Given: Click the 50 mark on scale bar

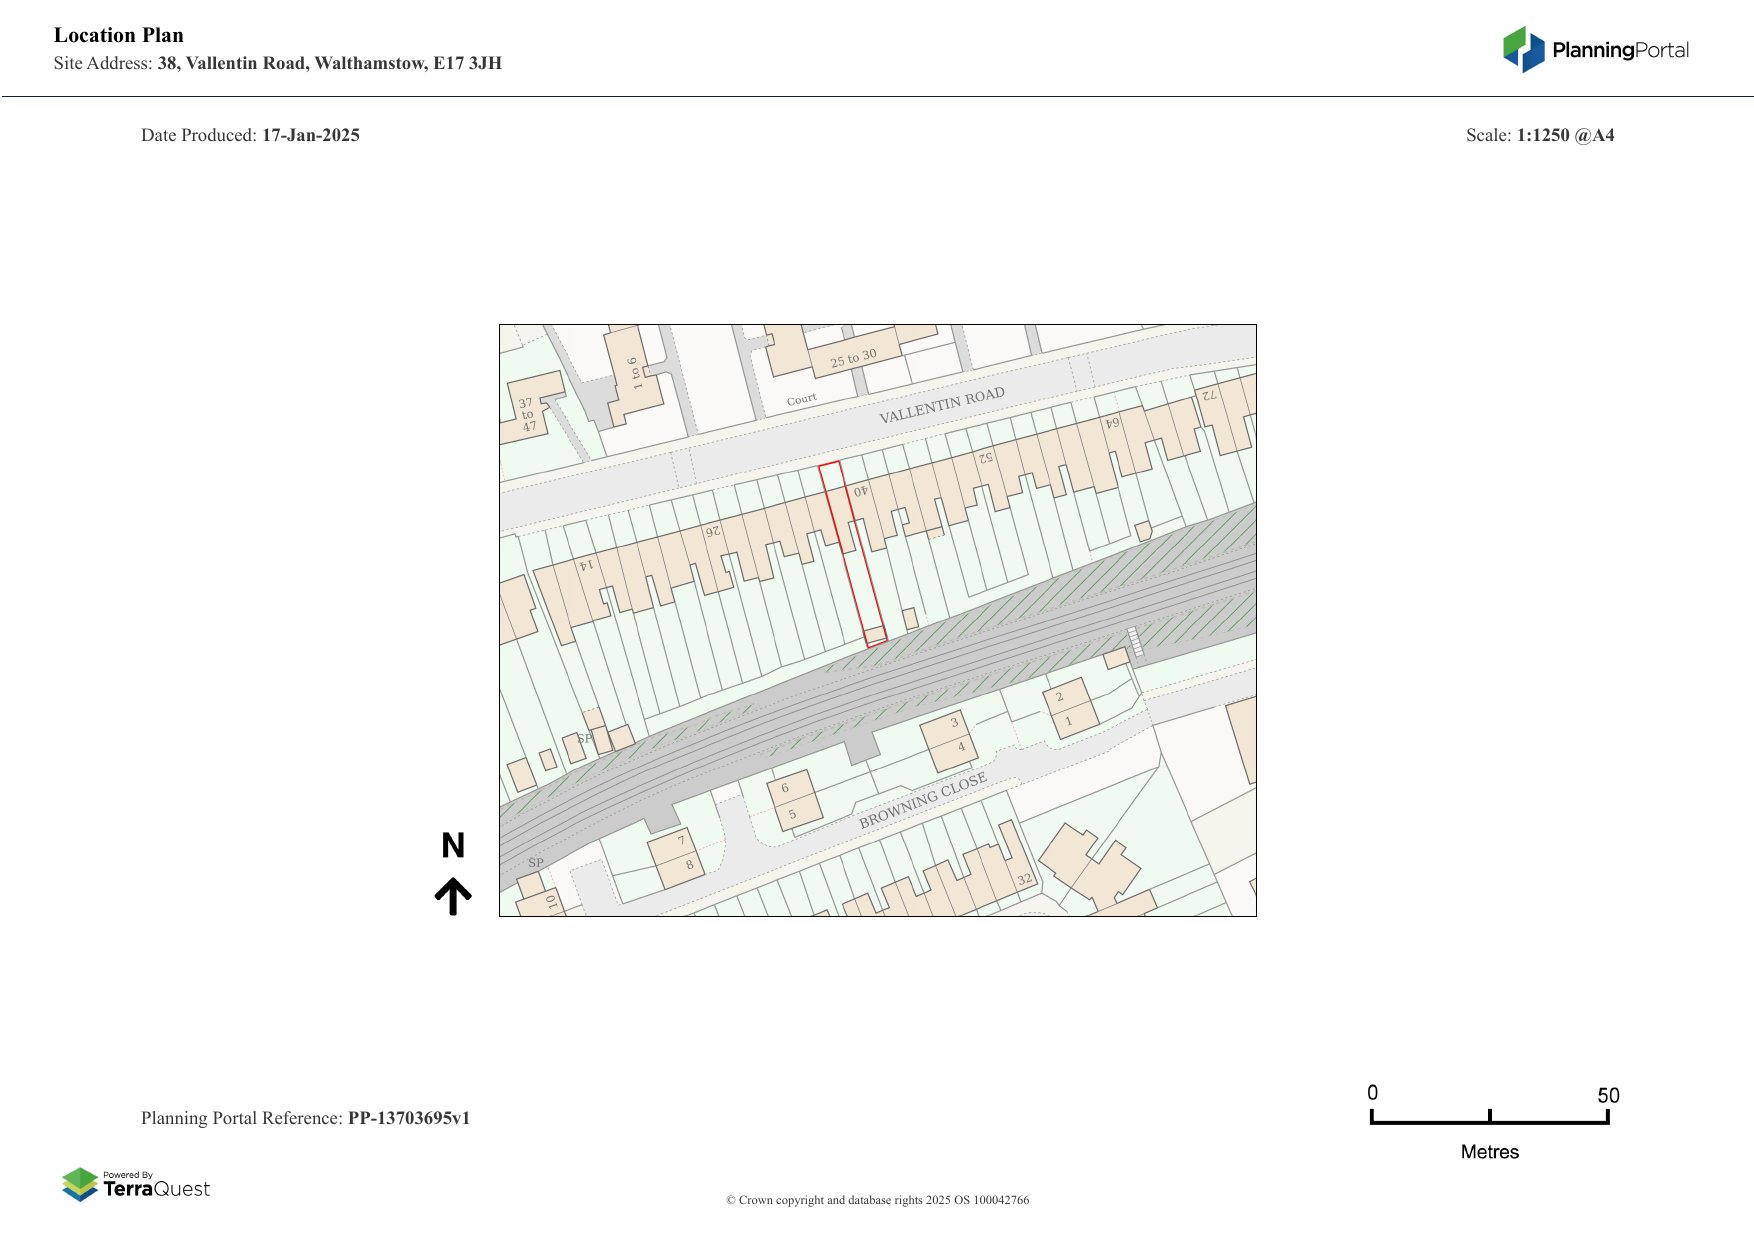Looking at the screenshot, I should click(1607, 1096).
